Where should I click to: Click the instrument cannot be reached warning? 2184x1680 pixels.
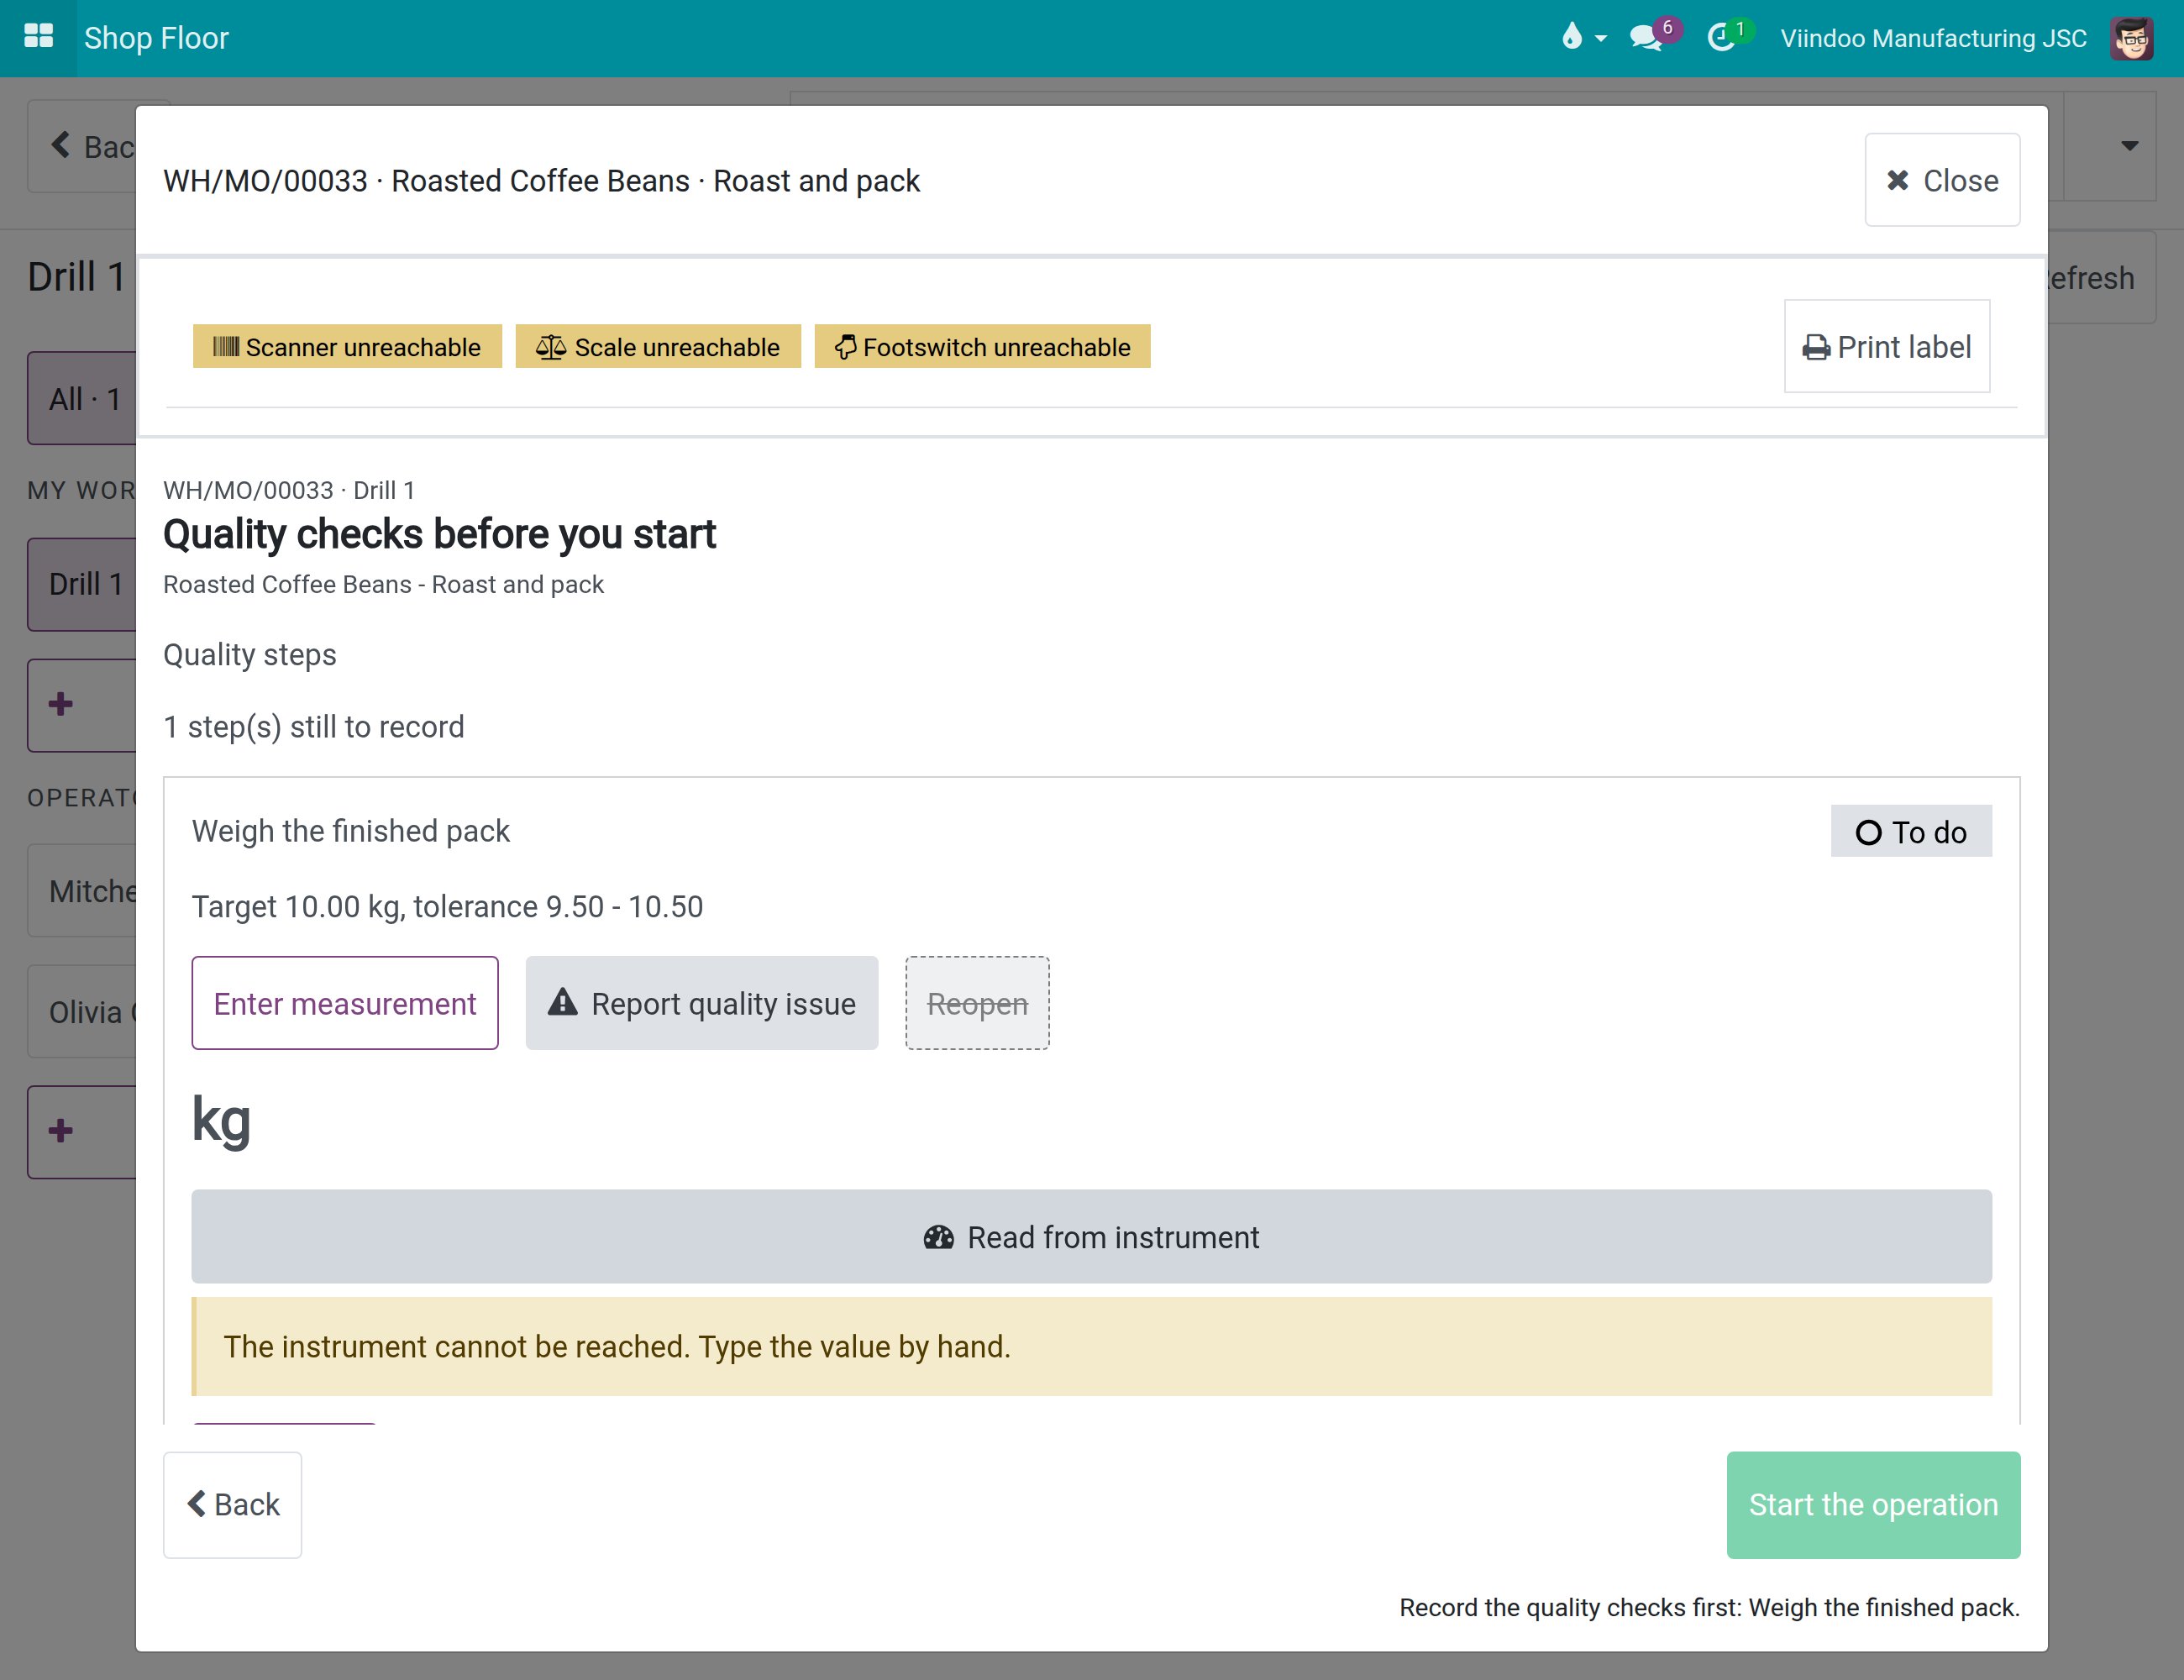pos(1091,1346)
